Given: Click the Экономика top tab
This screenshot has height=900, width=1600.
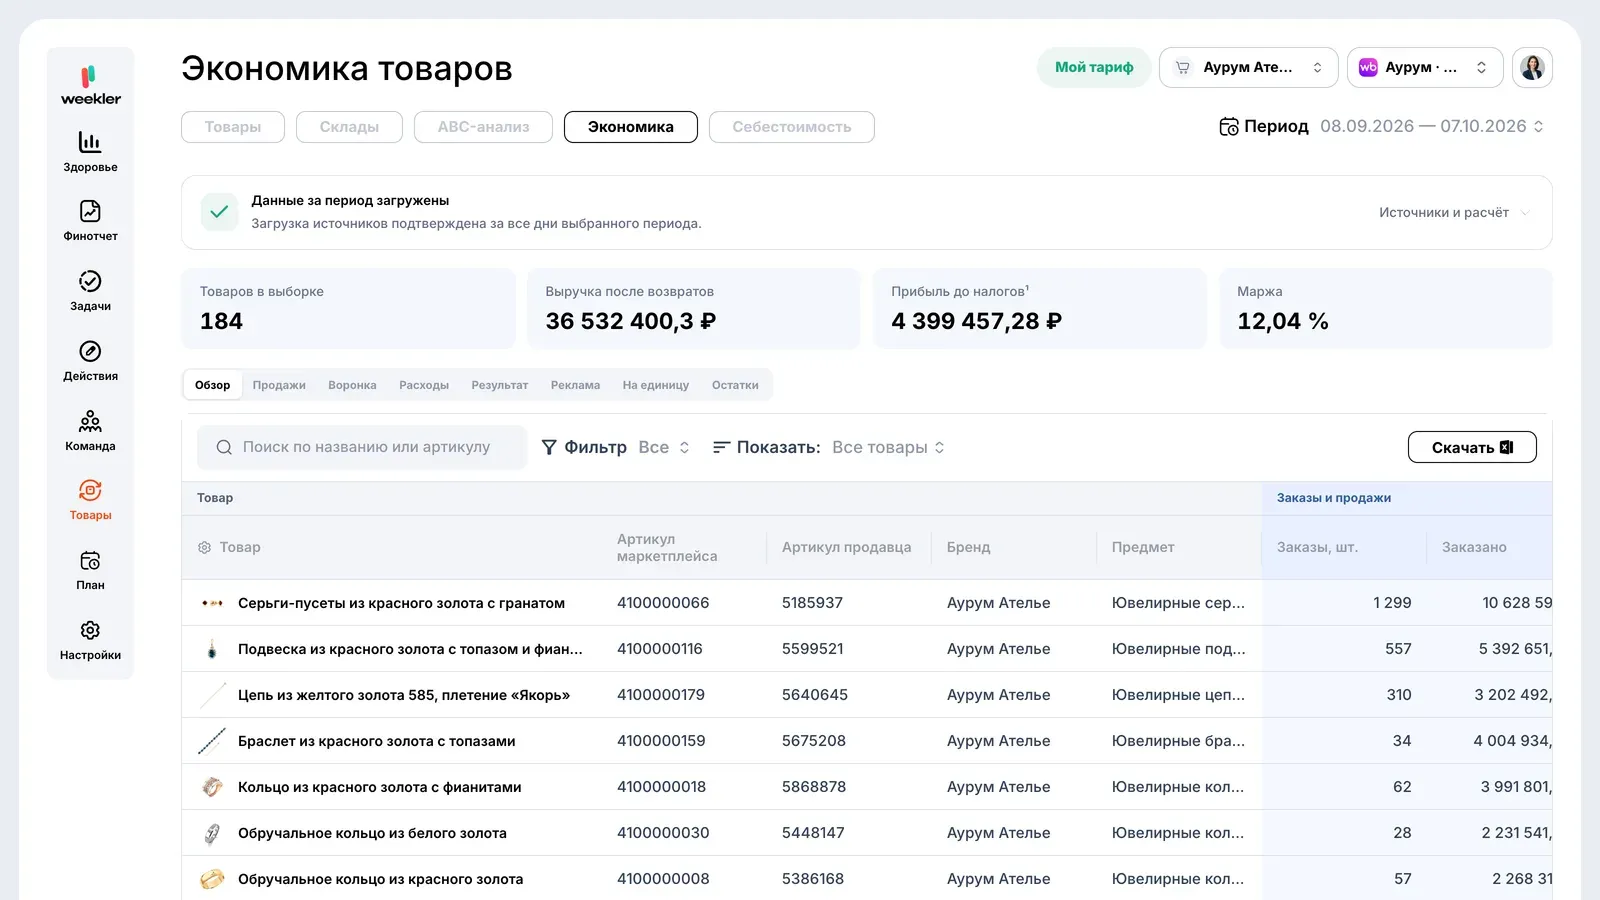Looking at the screenshot, I should 631,127.
